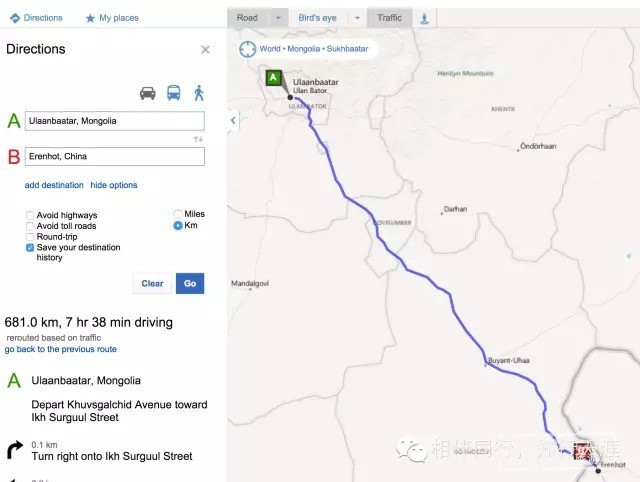This screenshot has height=482, width=640.
Task: Click the green A start marker on map
Action: 273,78
